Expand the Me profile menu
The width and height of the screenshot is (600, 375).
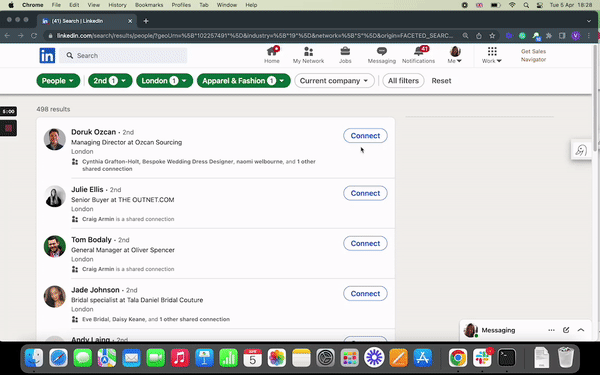point(455,55)
